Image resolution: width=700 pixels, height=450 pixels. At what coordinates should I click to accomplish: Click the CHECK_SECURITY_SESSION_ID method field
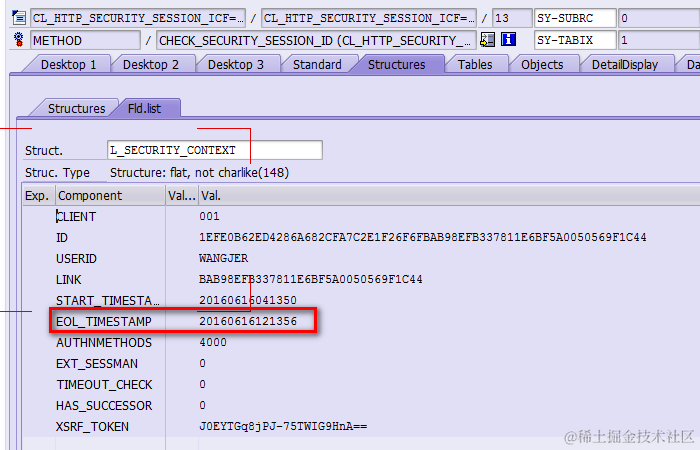tap(316, 40)
